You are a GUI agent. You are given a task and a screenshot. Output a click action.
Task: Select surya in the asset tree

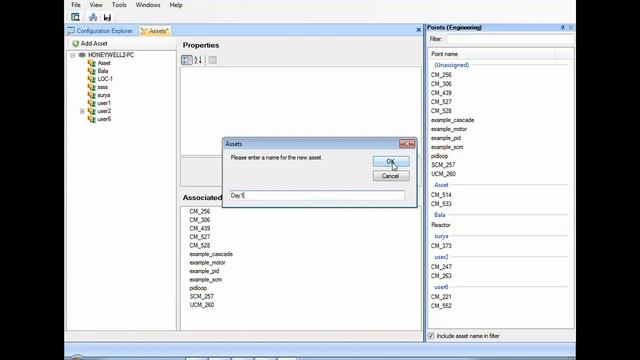pos(104,95)
